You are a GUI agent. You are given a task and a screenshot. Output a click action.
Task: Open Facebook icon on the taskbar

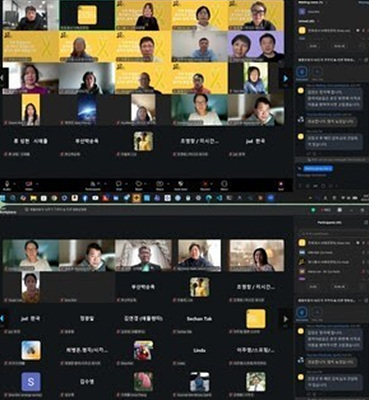point(85,198)
